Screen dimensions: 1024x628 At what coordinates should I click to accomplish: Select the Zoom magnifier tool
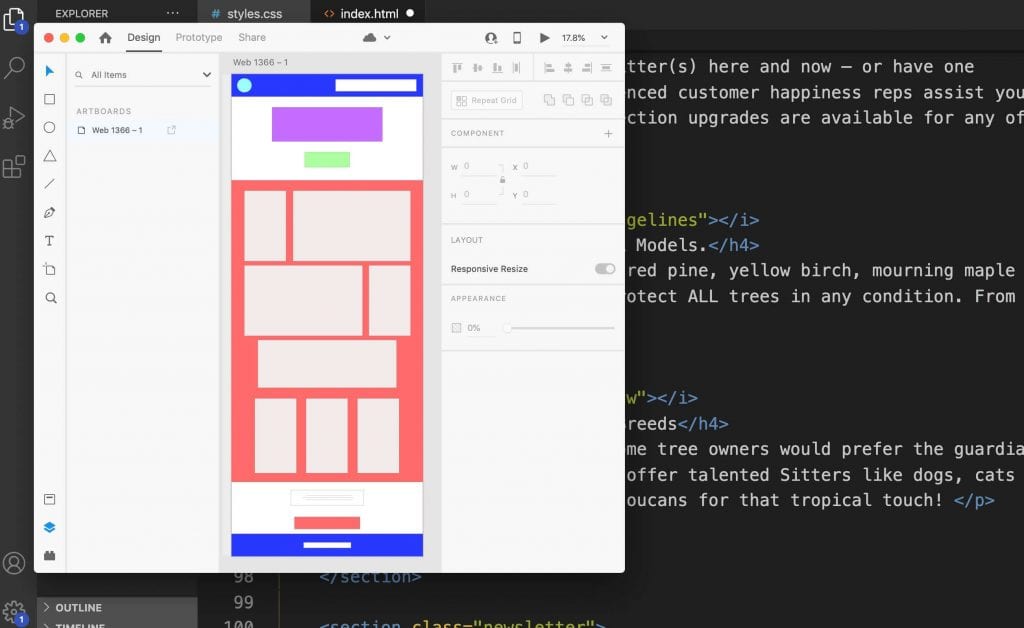(50, 298)
